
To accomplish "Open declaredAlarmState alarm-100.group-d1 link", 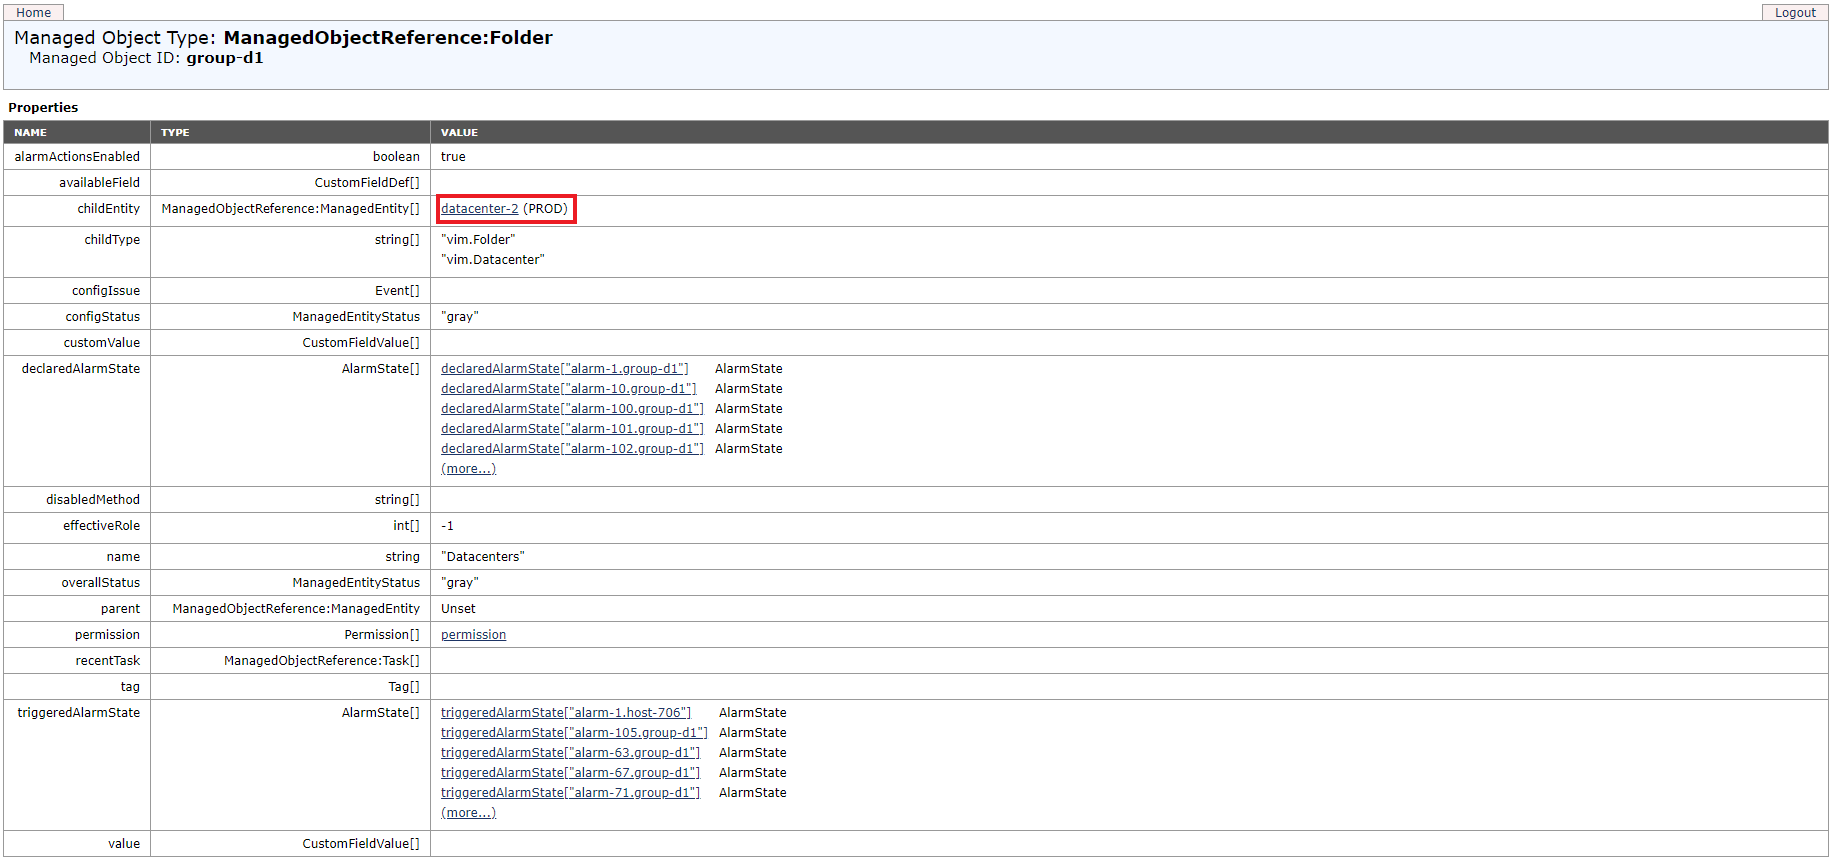I will (572, 409).
